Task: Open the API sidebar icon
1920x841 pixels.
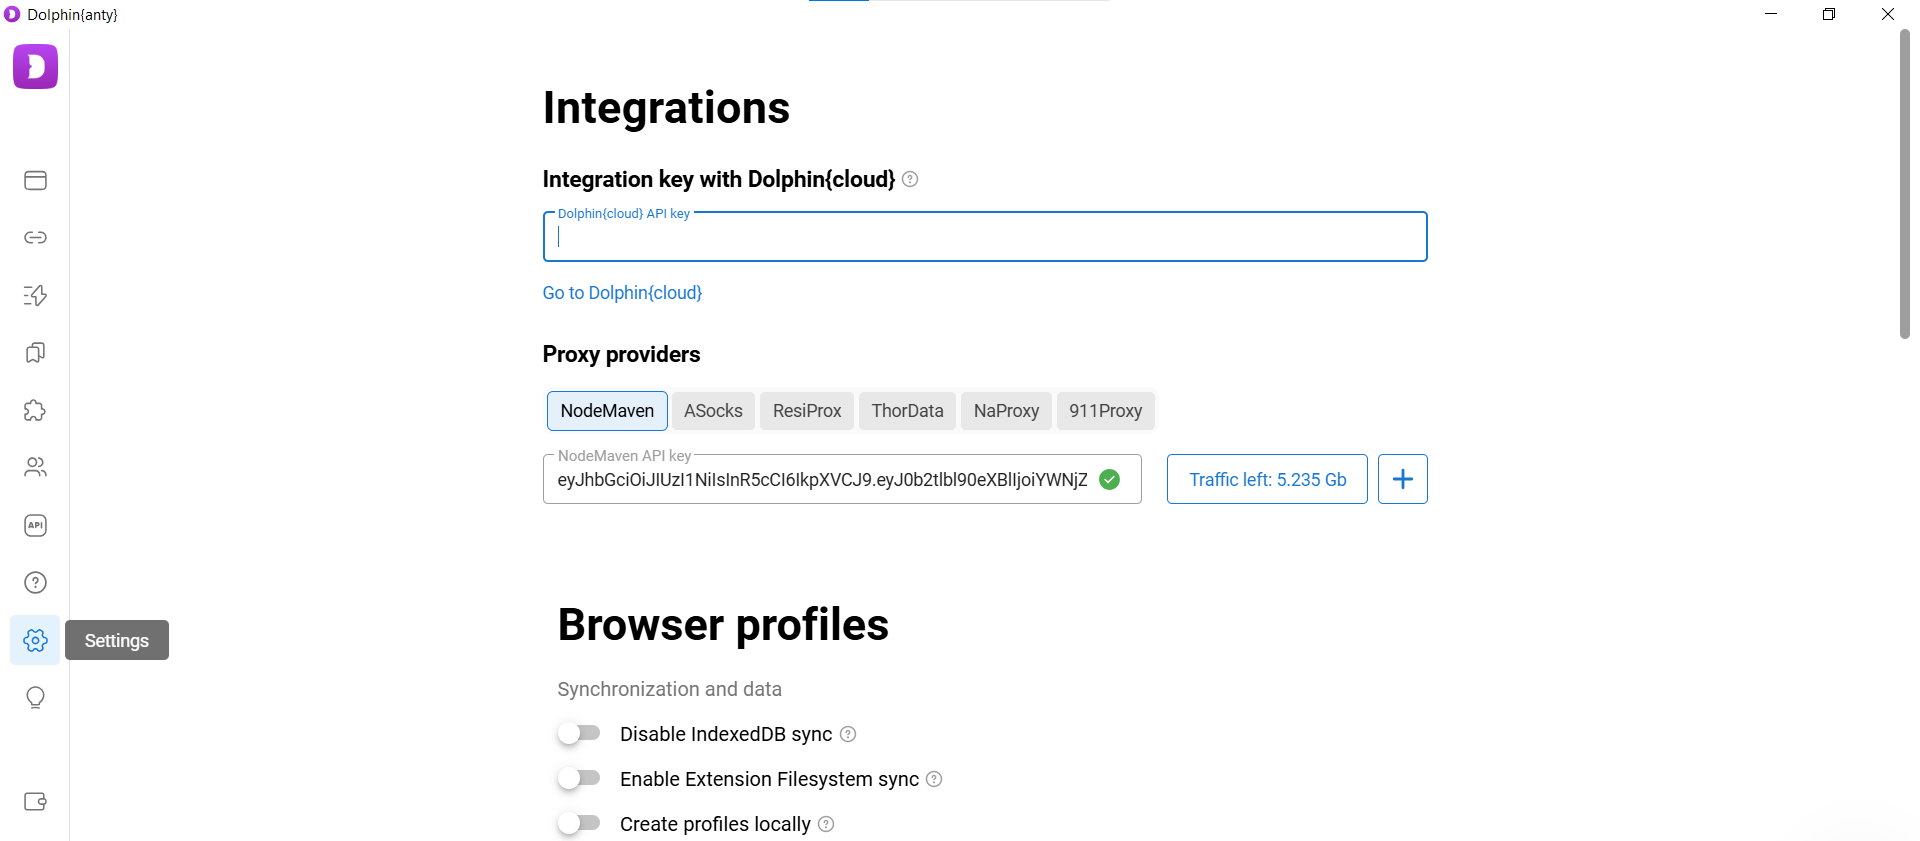Action: [35, 525]
